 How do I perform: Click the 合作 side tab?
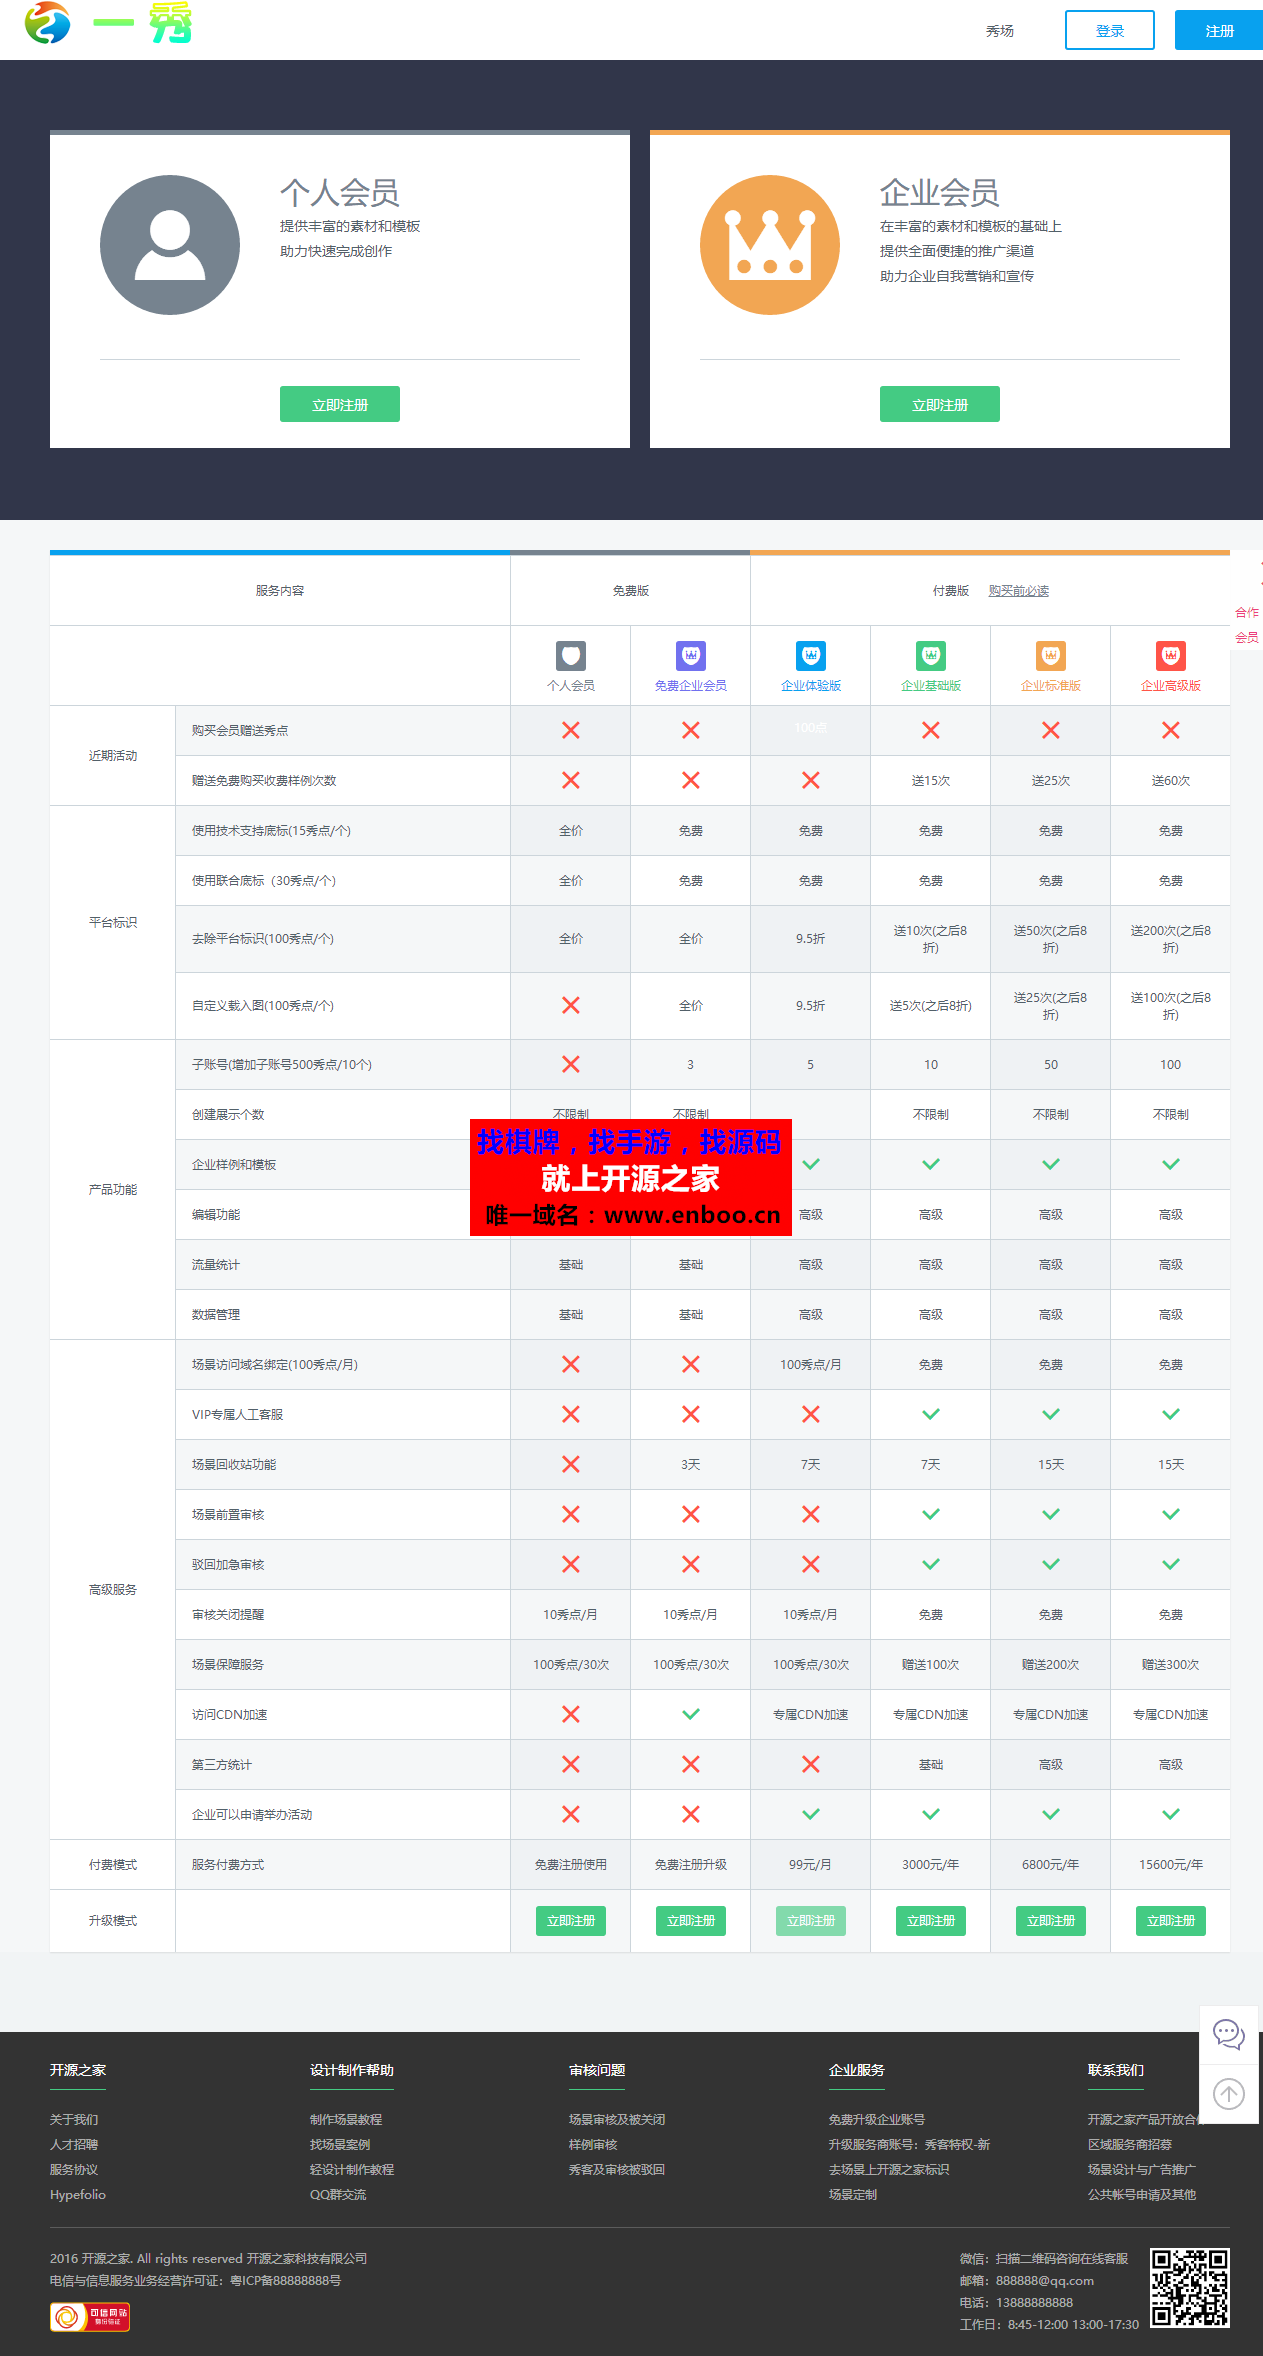[x=1247, y=612]
